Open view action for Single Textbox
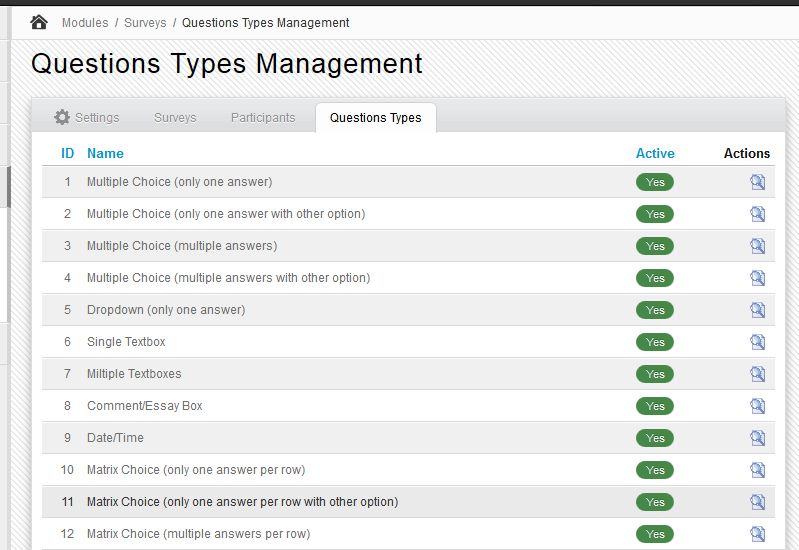 click(x=757, y=342)
